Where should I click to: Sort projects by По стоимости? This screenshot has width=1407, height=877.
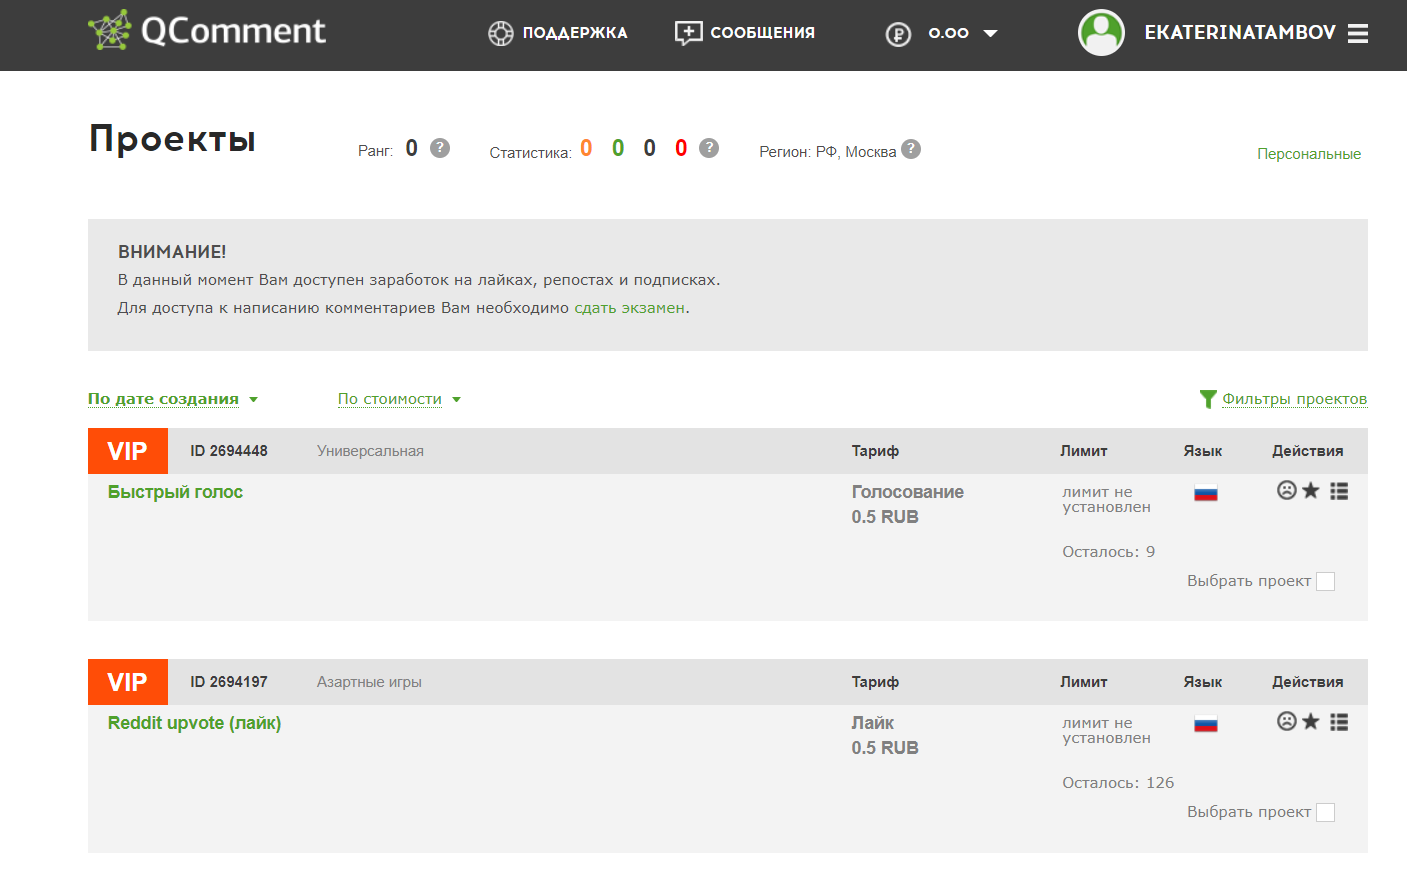coord(389,399)
